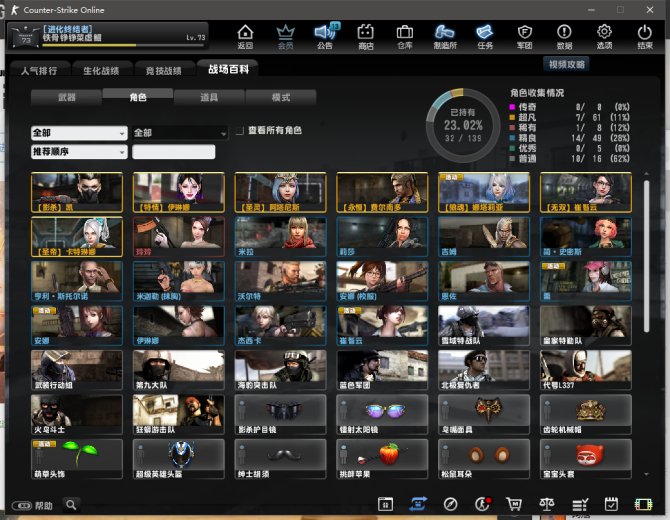Image resolution: width=670 pixels, height=520 pixels.
Task: Open the 任务 missions icon
Action: [485, 36]
